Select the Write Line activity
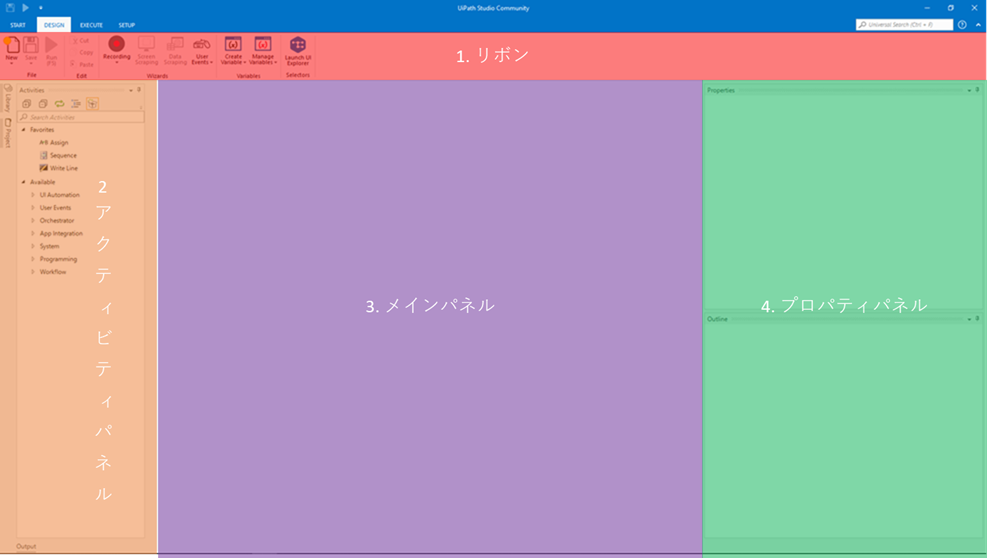This screenshot has width=987, height=558. [59, 168]
